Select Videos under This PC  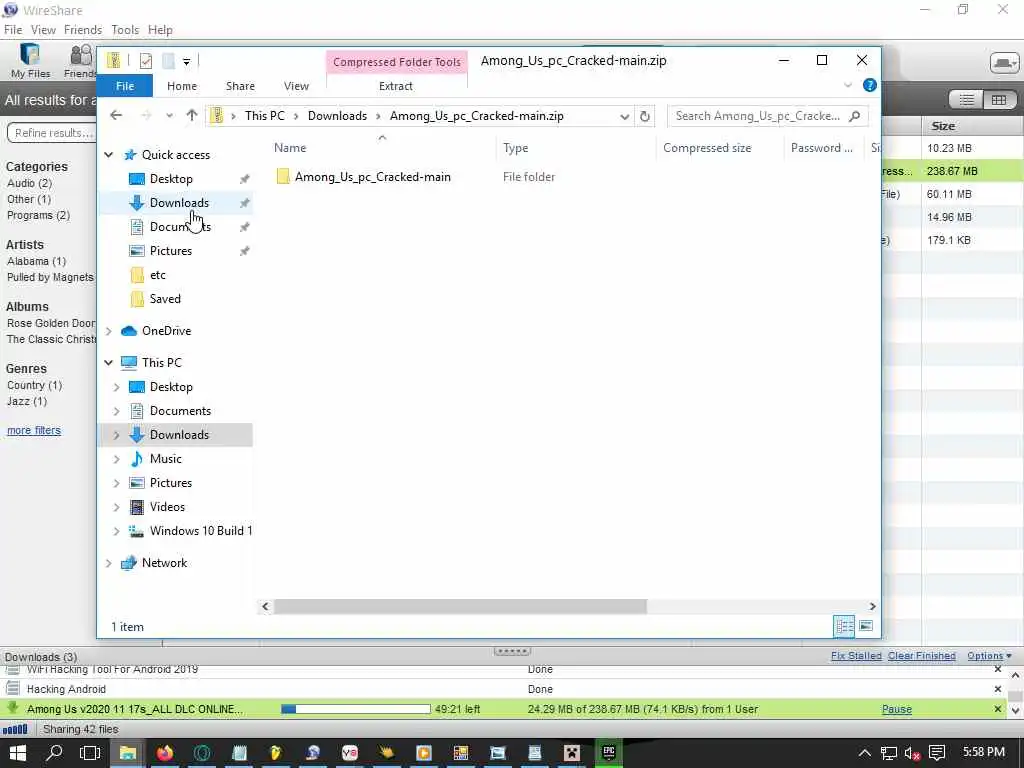pyautogui.click(x=167, y=507)
